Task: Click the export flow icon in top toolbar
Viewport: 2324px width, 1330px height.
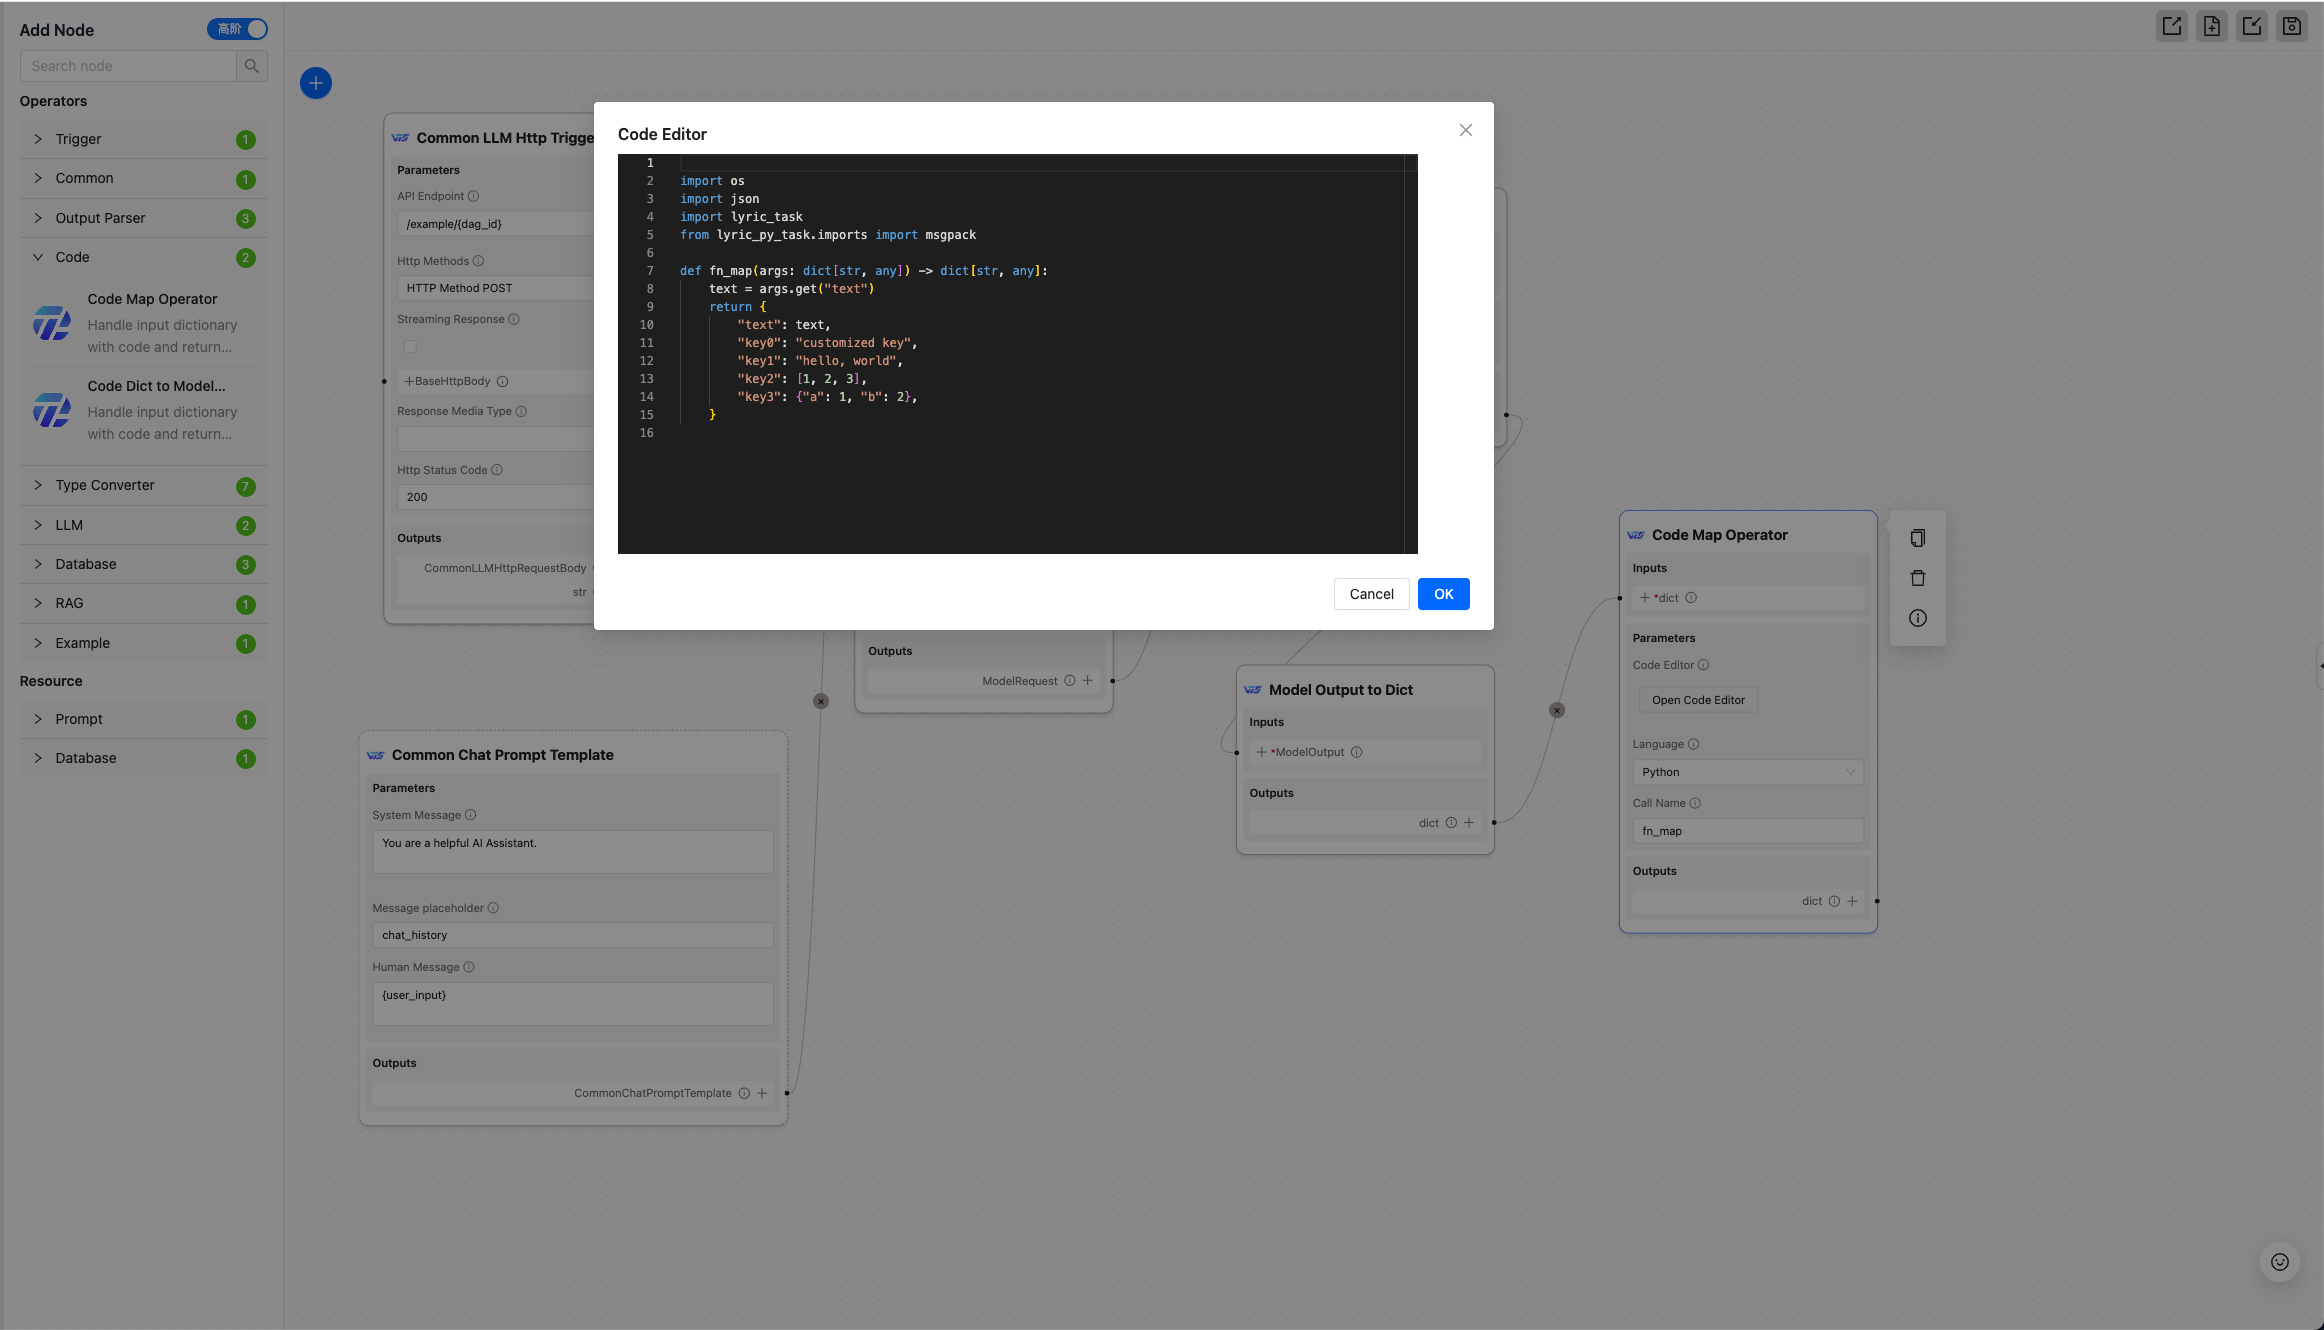Action: 2171,27
